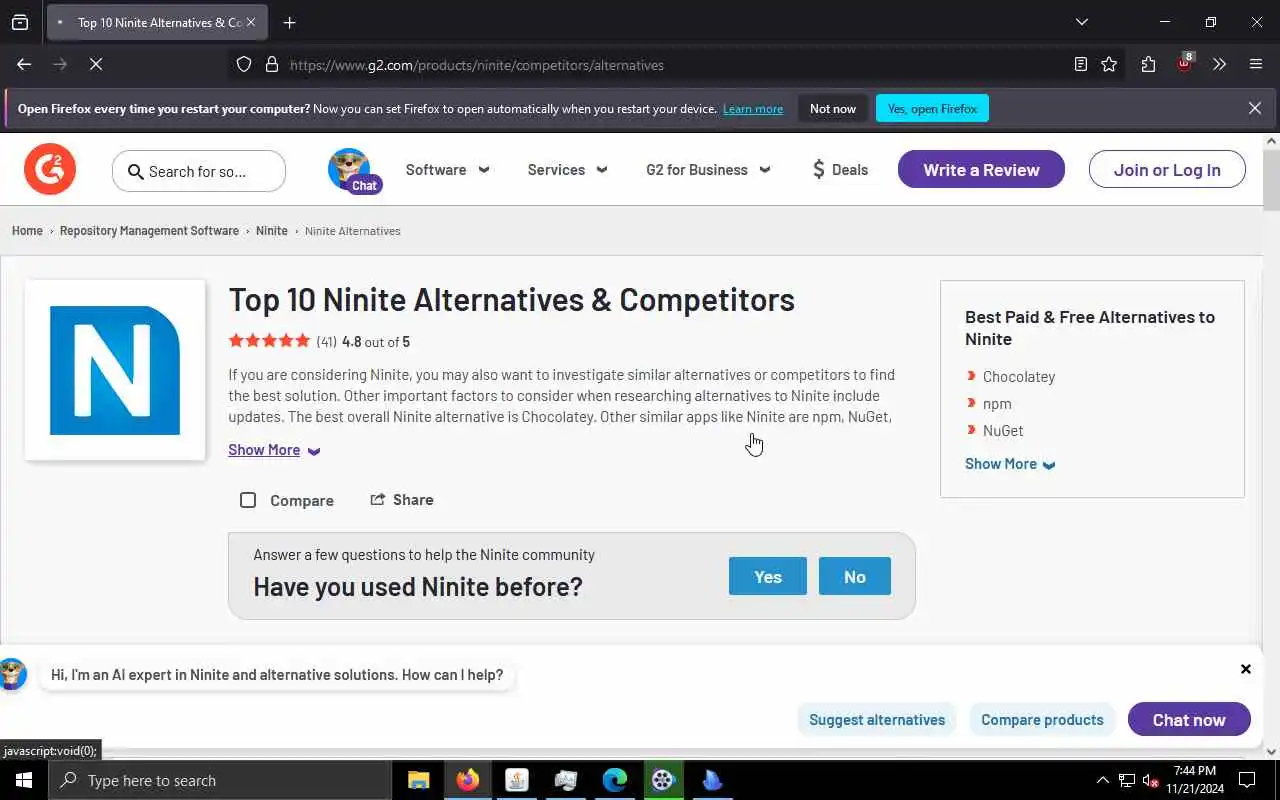This screenshot has width=1280, height=800.
Task: Open Microsoft Edge from taskbar
Action: (615, 780)
